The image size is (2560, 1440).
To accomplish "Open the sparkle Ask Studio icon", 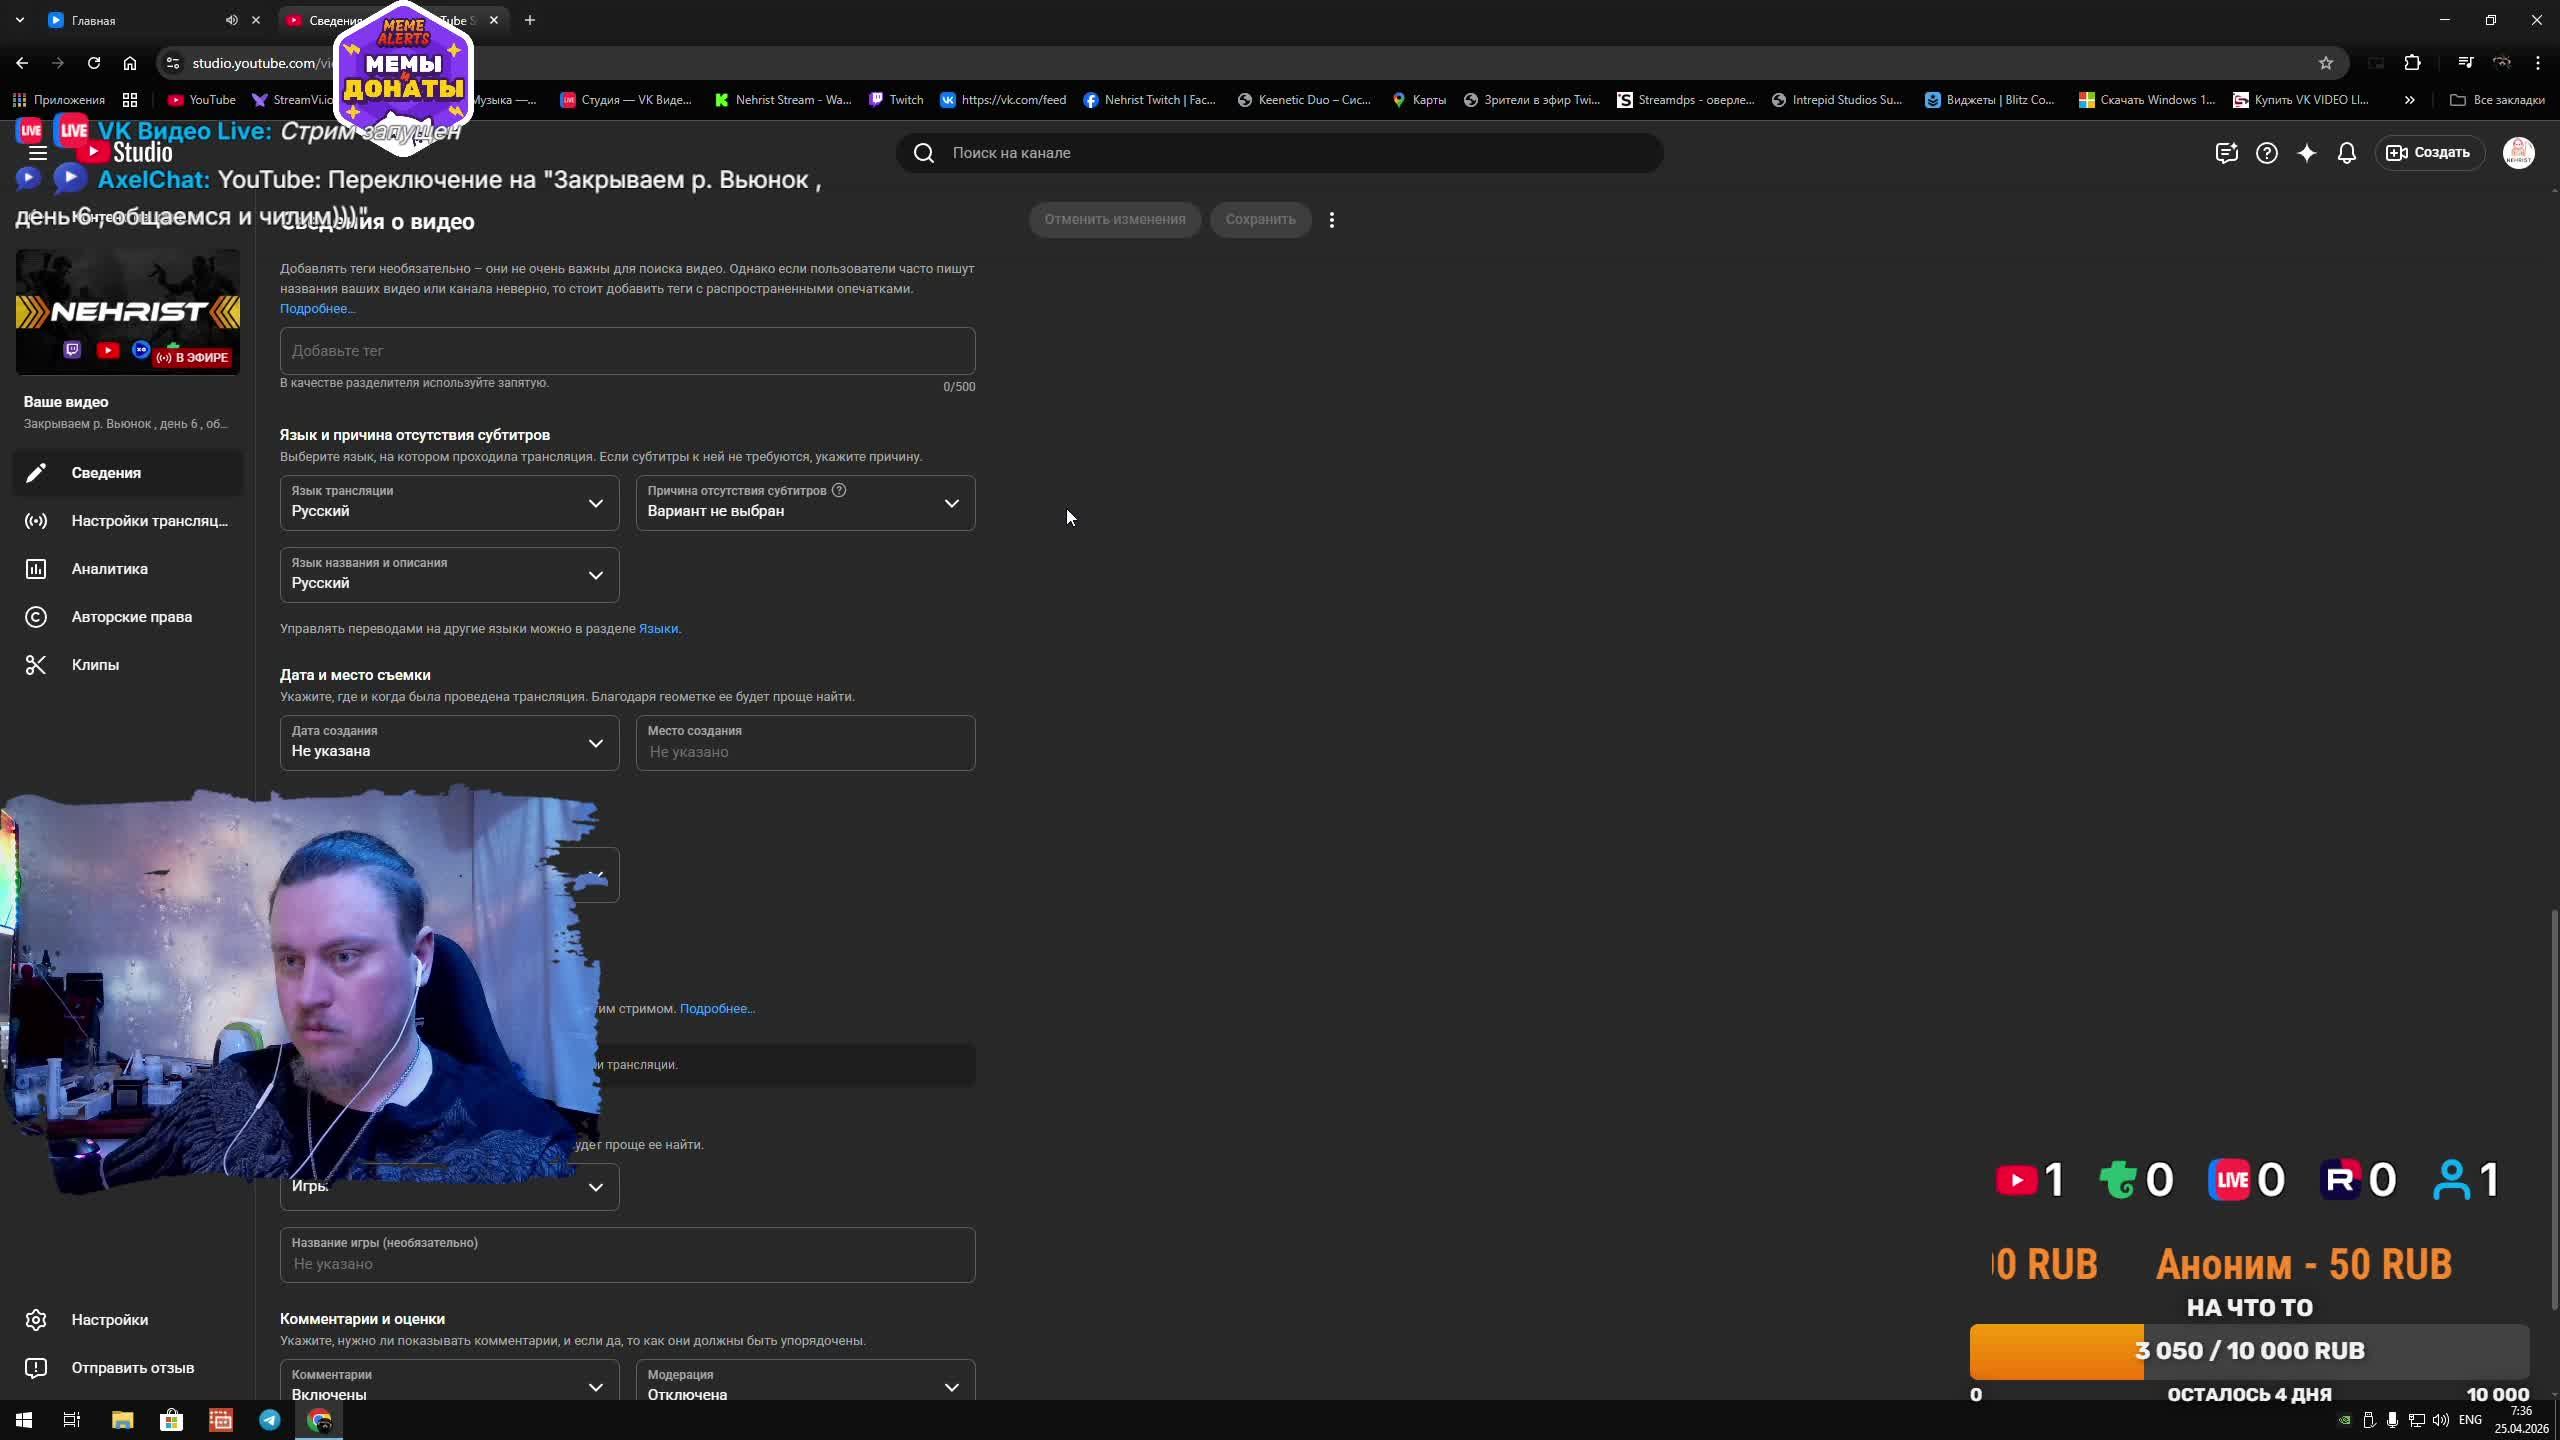I will pos(2306,153).
